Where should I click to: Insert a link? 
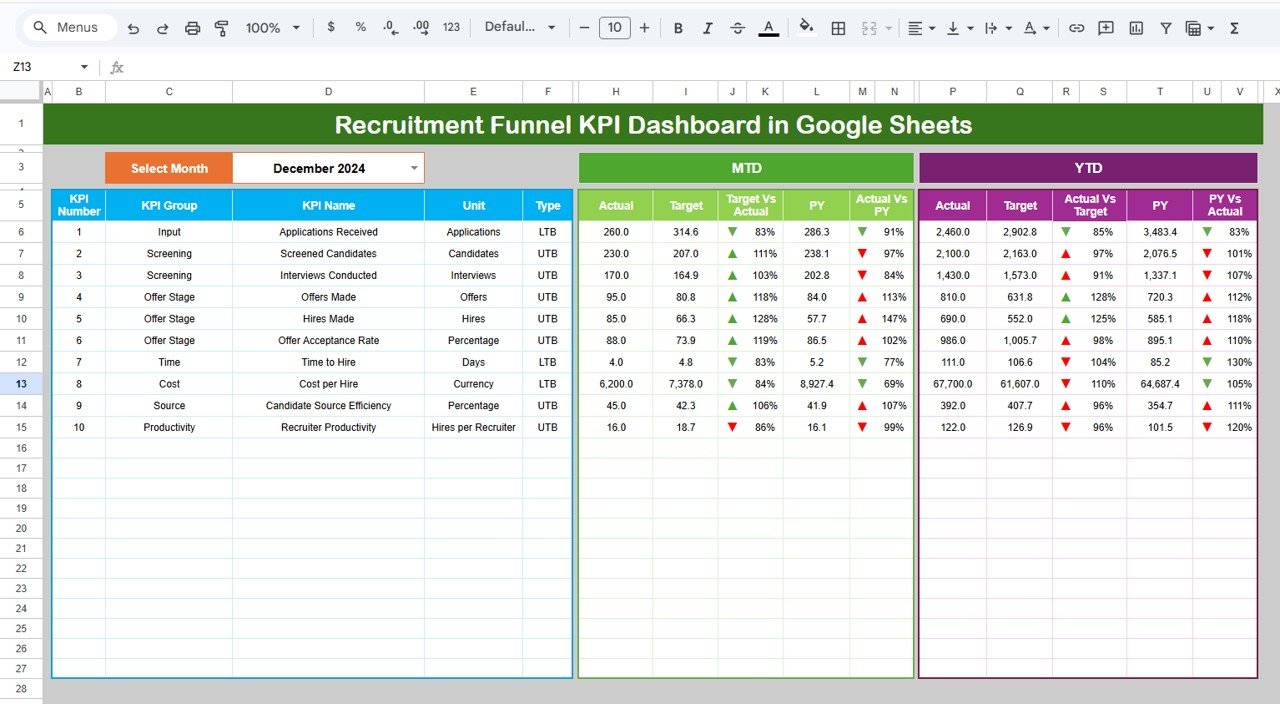click(x=1077, y=27)
